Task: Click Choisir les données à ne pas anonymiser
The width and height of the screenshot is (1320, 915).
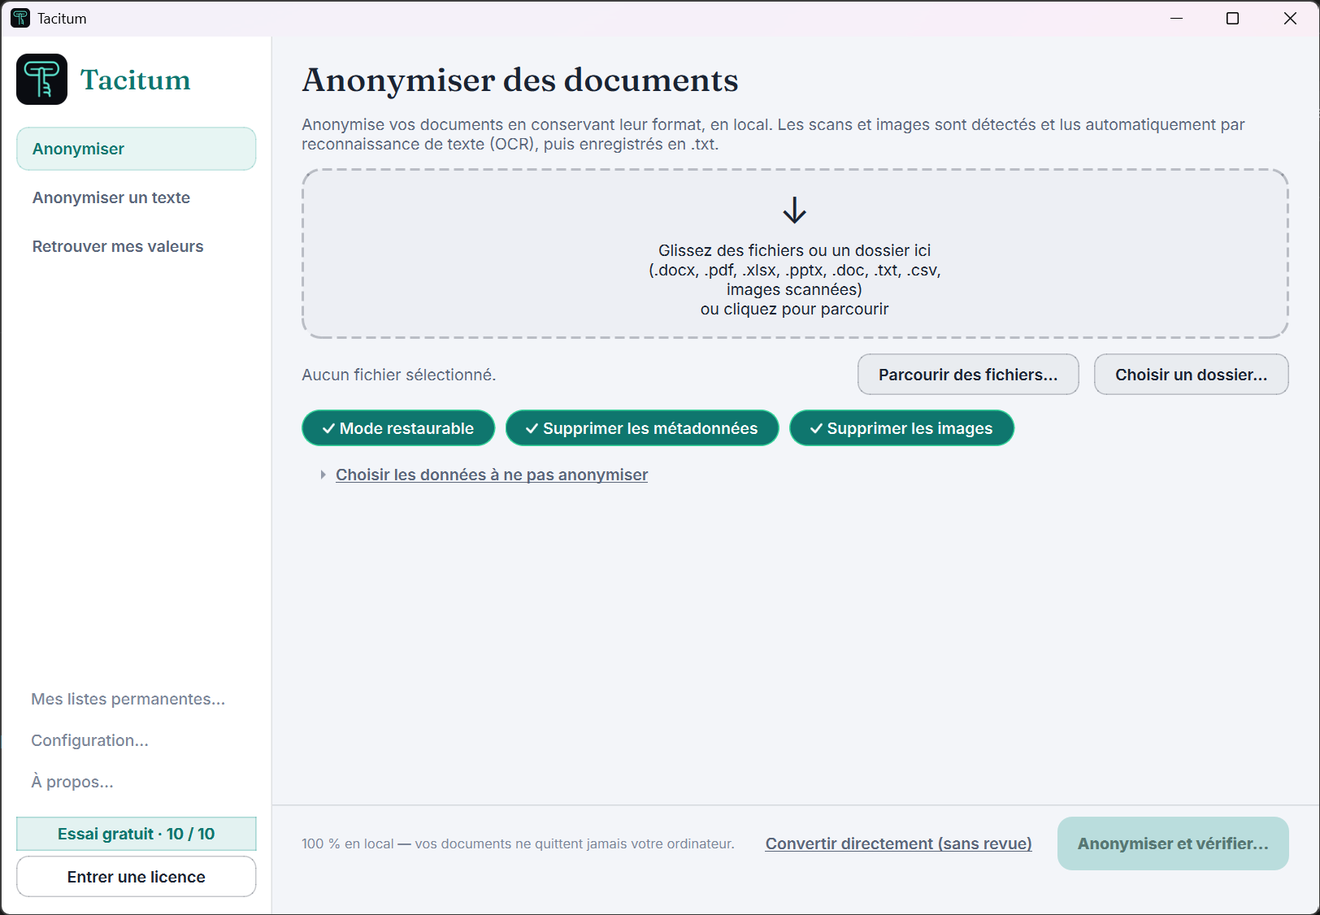Action: point(492,475)
